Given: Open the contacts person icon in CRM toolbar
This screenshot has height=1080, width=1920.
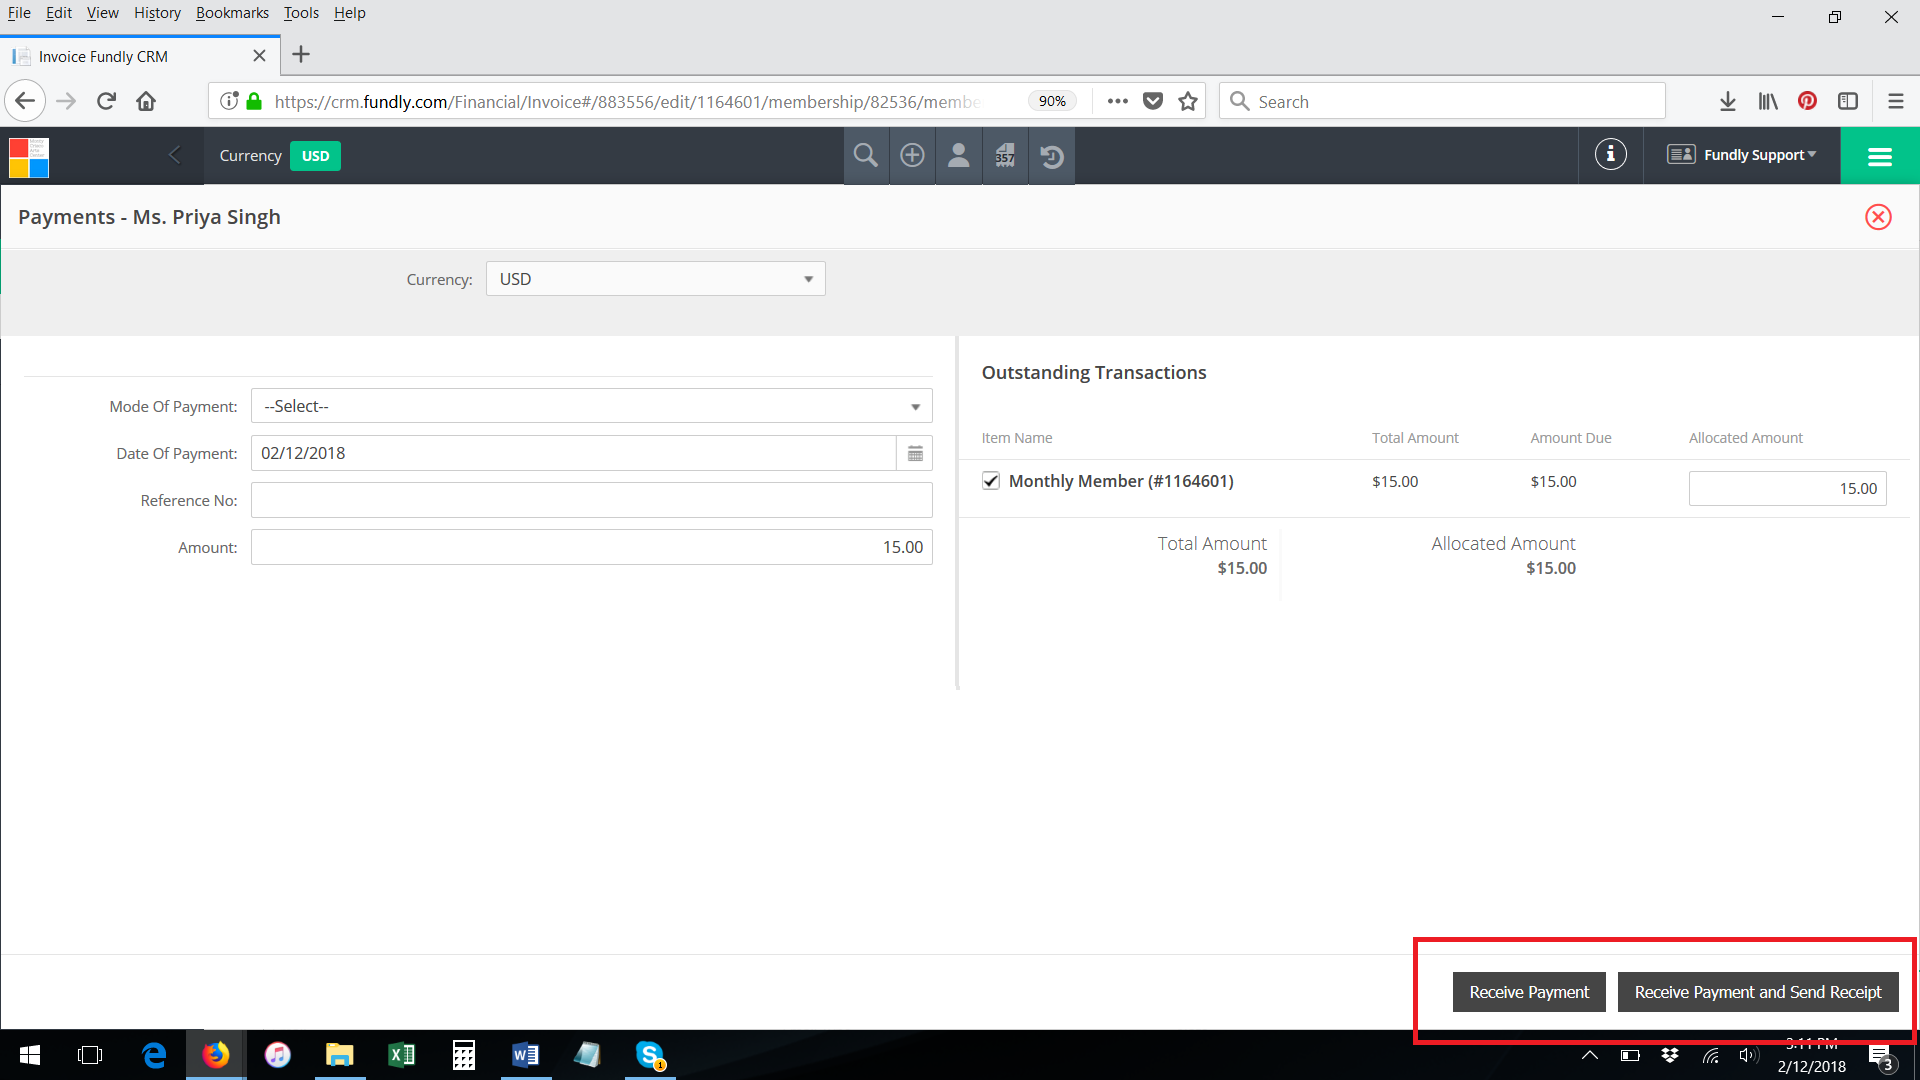Looking at the screenshot, I should (958, 156).
